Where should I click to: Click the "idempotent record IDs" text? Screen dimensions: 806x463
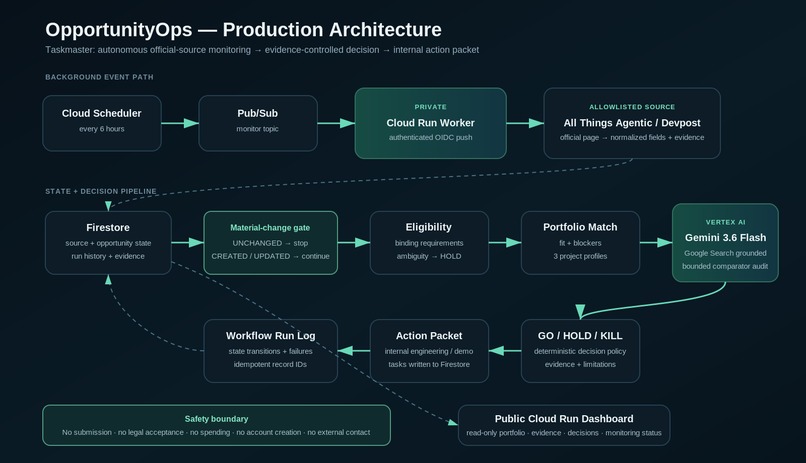[270, 364]
